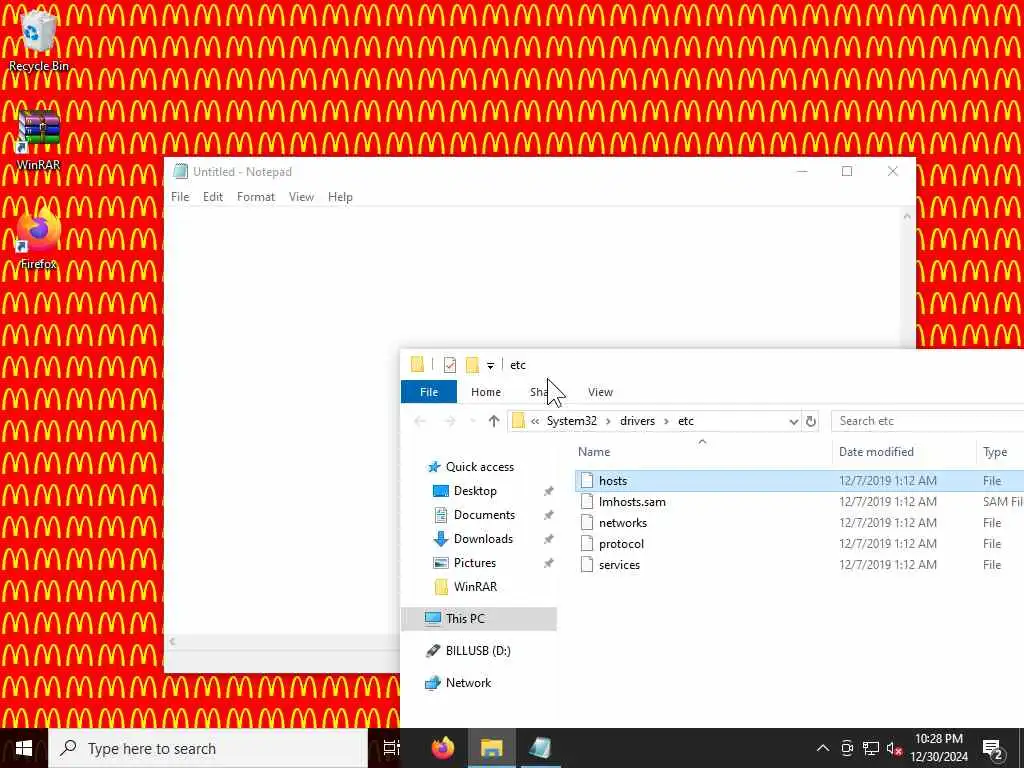Open Notepad Format menu

pos(256,197)
